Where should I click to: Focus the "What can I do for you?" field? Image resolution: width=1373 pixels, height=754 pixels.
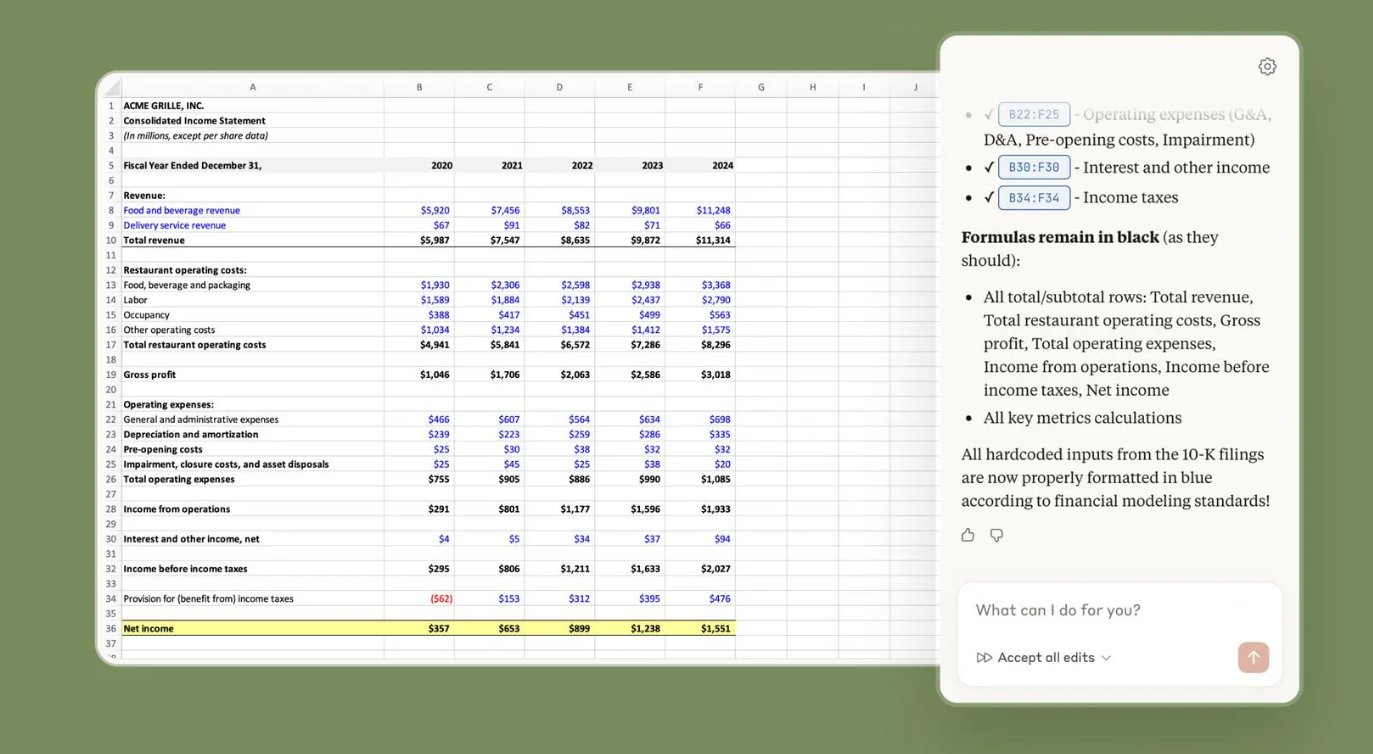click(x=1118, y=610)
